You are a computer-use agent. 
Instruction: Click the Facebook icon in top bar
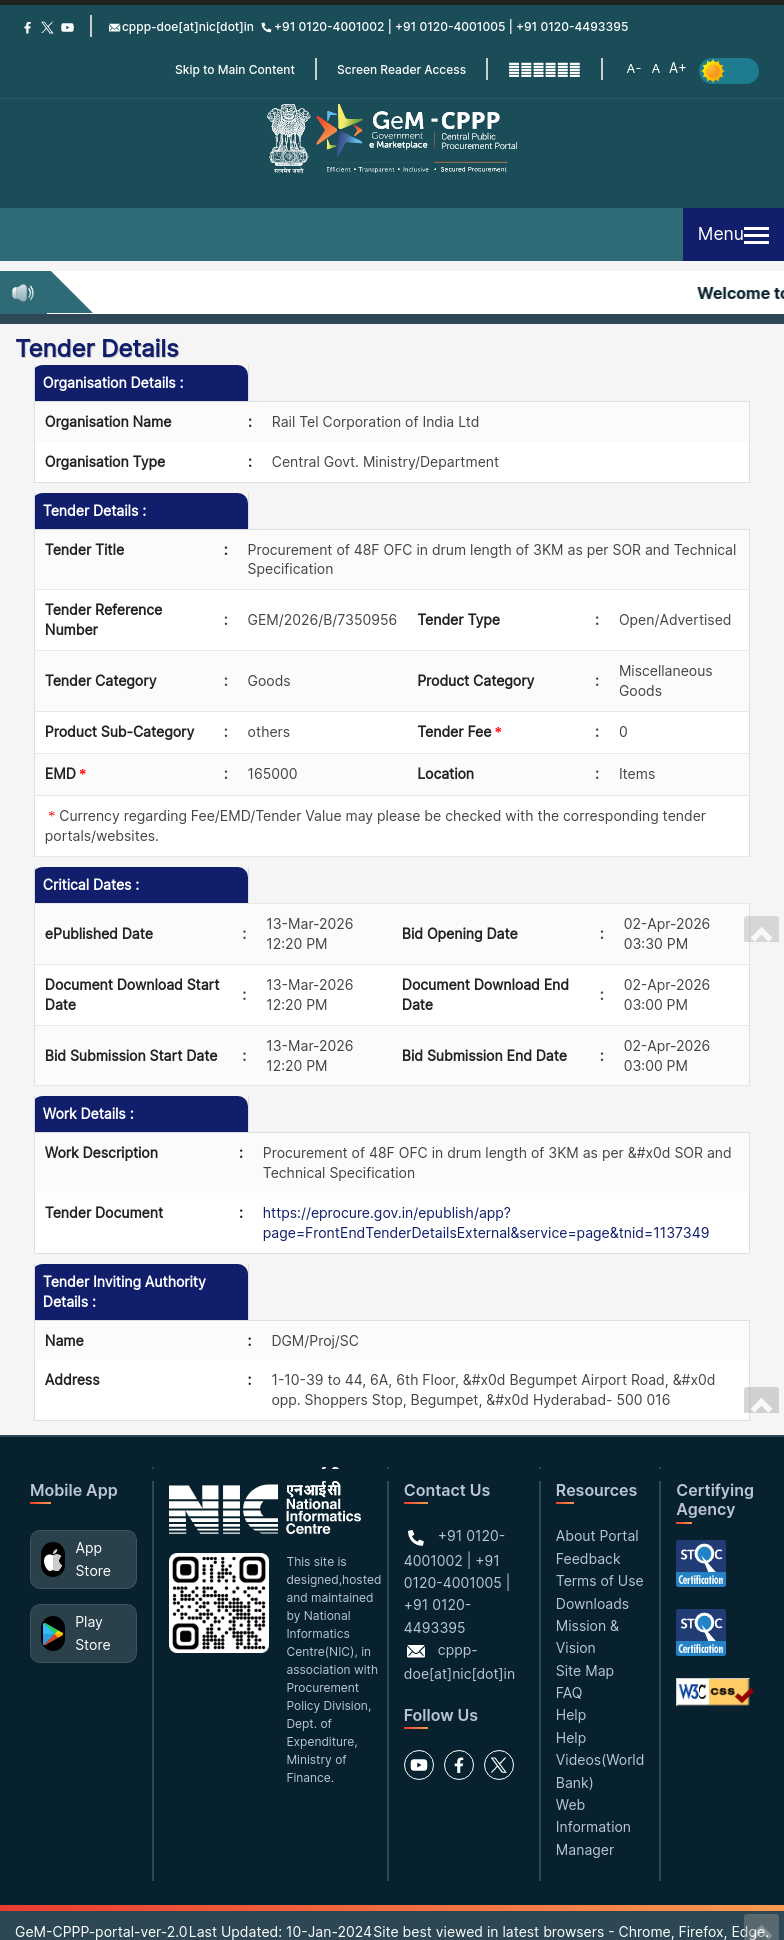coord(27,28)
